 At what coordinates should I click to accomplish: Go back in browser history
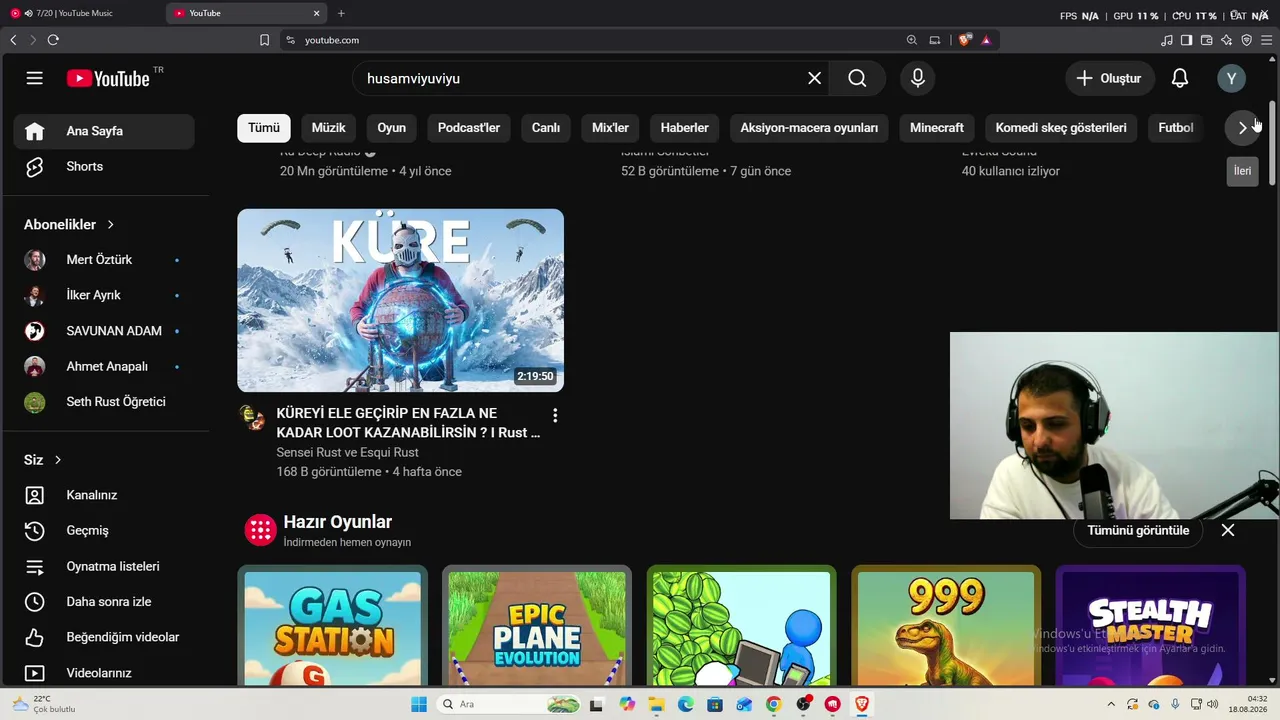[13, 40]
